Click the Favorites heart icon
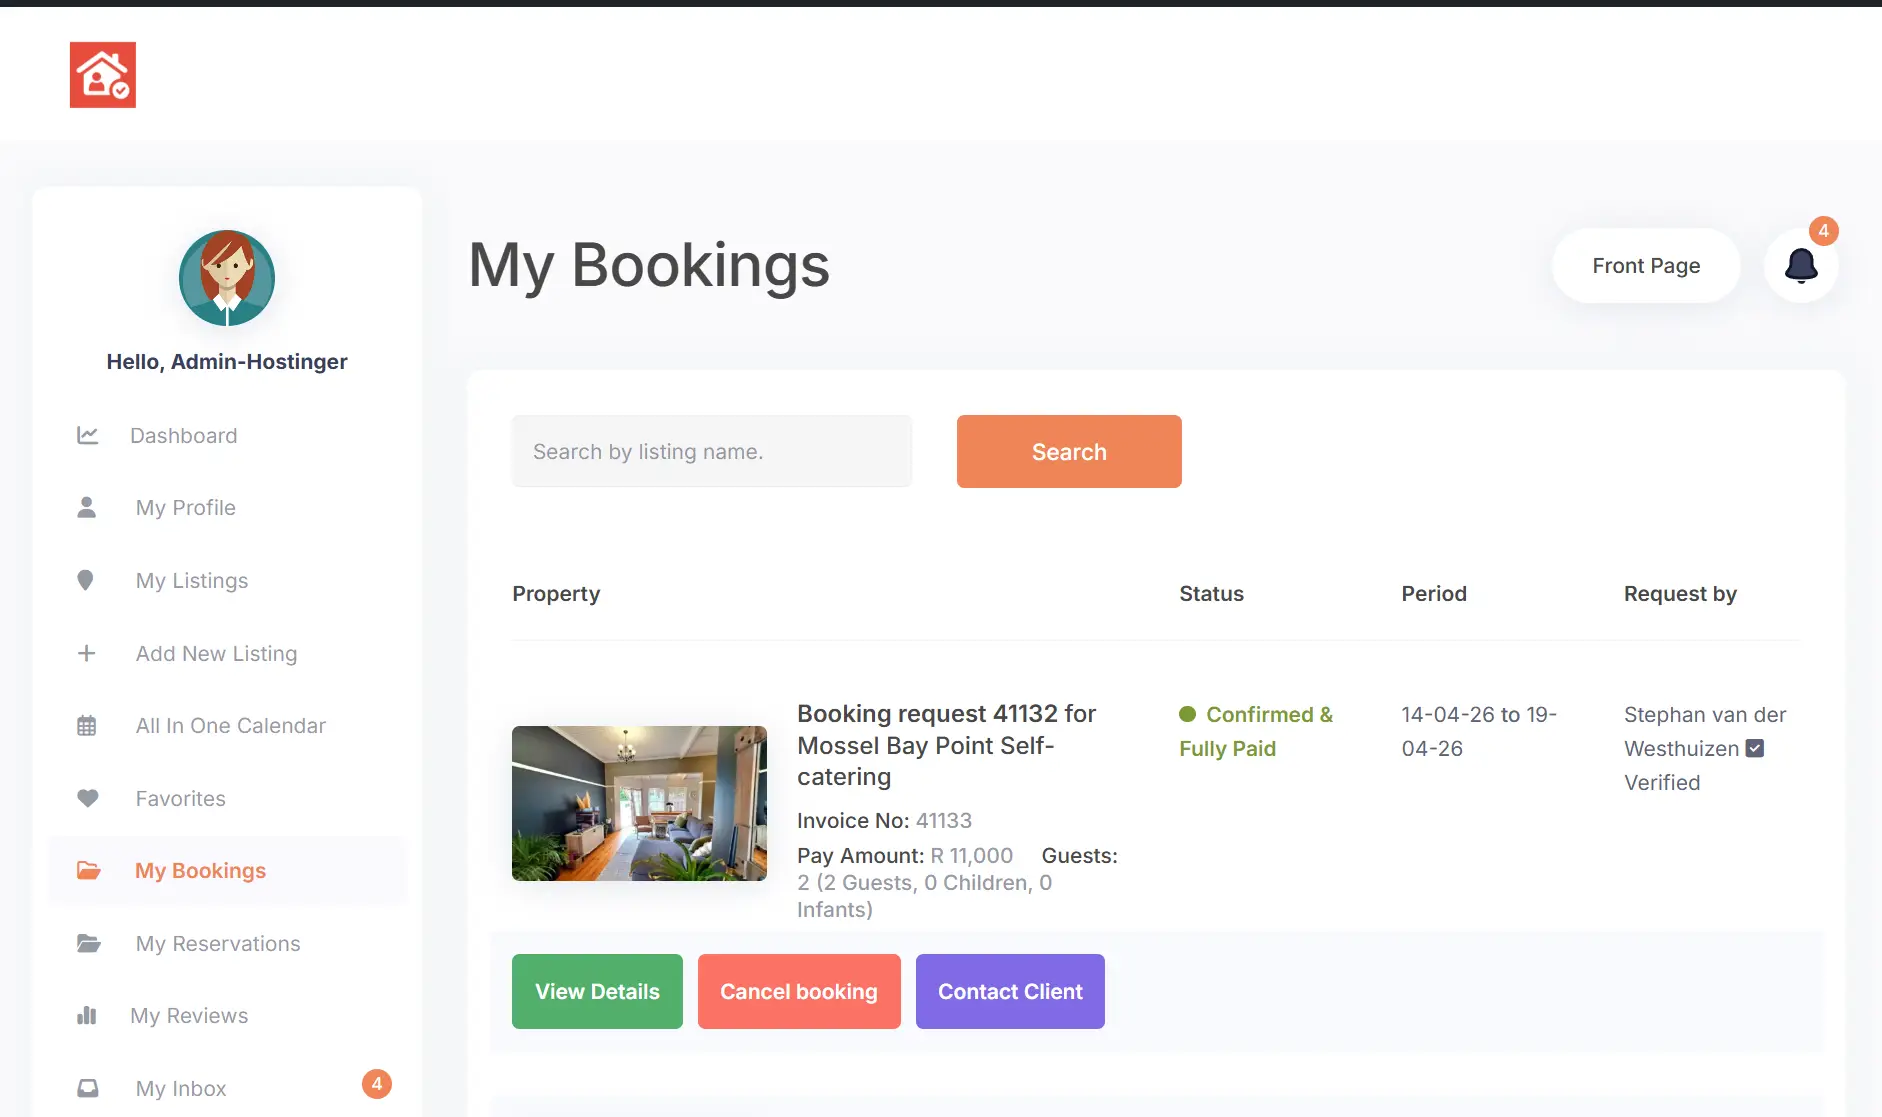 (88, 799)
